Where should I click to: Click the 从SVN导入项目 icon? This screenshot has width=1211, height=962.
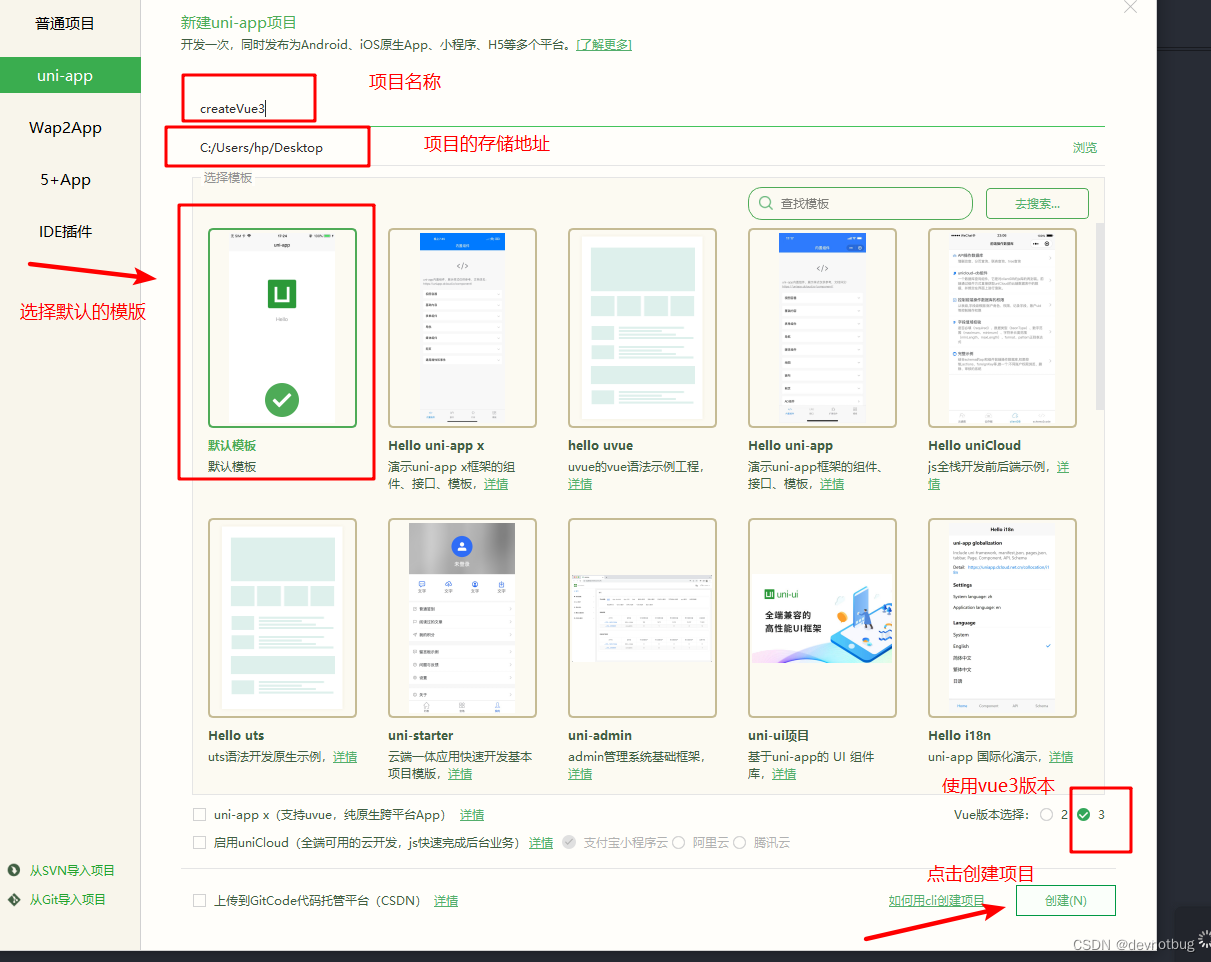[x=14, y=871]
